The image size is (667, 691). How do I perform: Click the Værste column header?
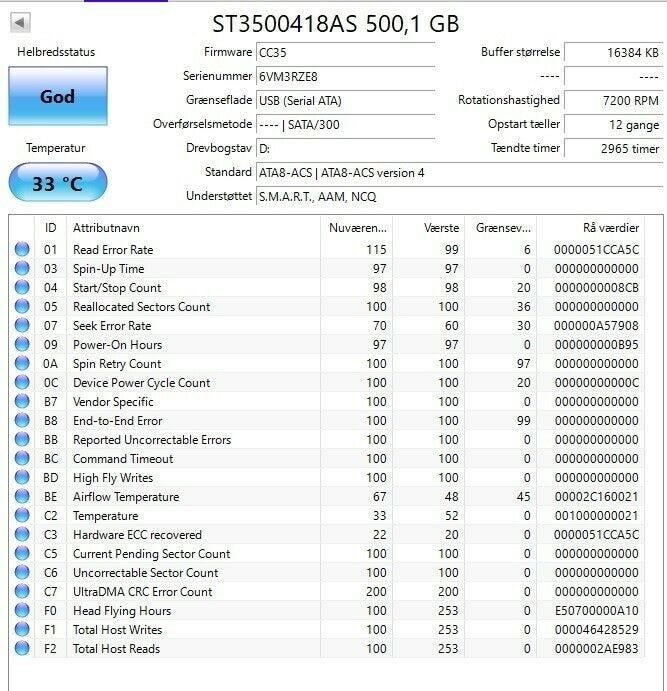point(428,228)
